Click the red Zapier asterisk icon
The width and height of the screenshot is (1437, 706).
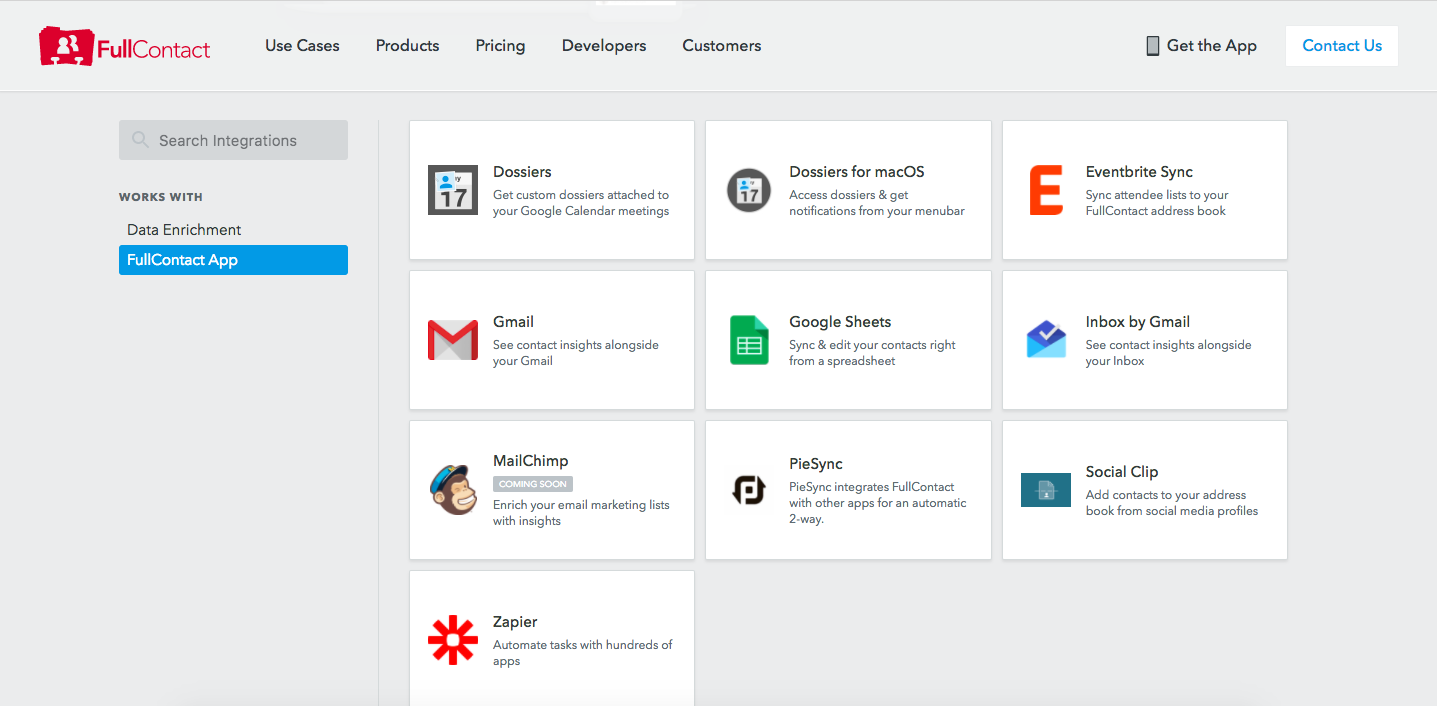[x=453, y=640]
